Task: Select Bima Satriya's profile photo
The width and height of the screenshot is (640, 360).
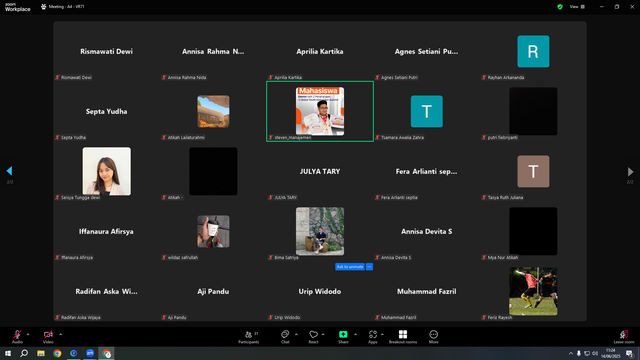Action: 320,231
